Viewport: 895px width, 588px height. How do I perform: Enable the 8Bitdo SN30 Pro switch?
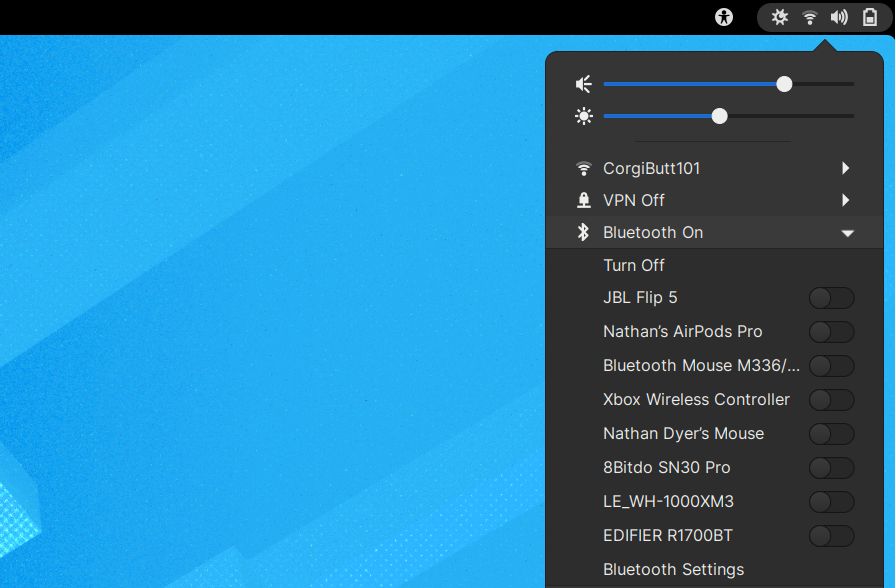832,468
